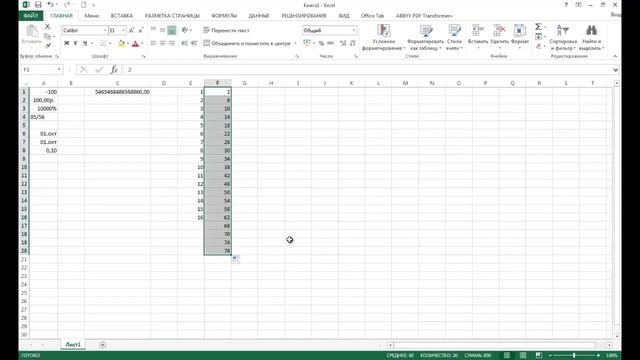Collapse the ribbon with the arrow

coord(615,56)
